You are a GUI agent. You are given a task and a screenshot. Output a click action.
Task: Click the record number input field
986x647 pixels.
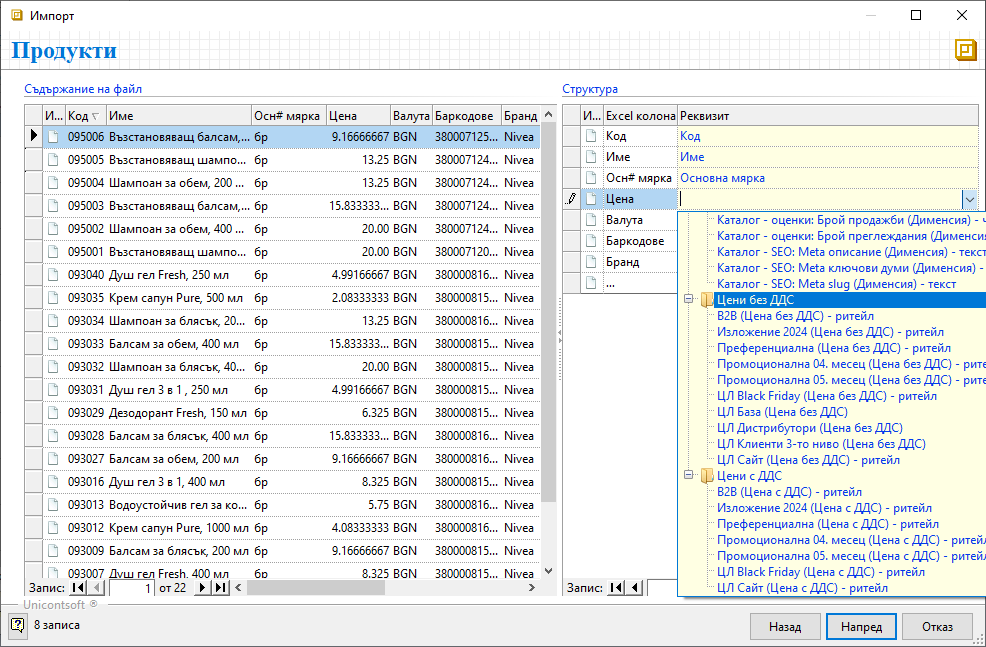coord(131,588)
